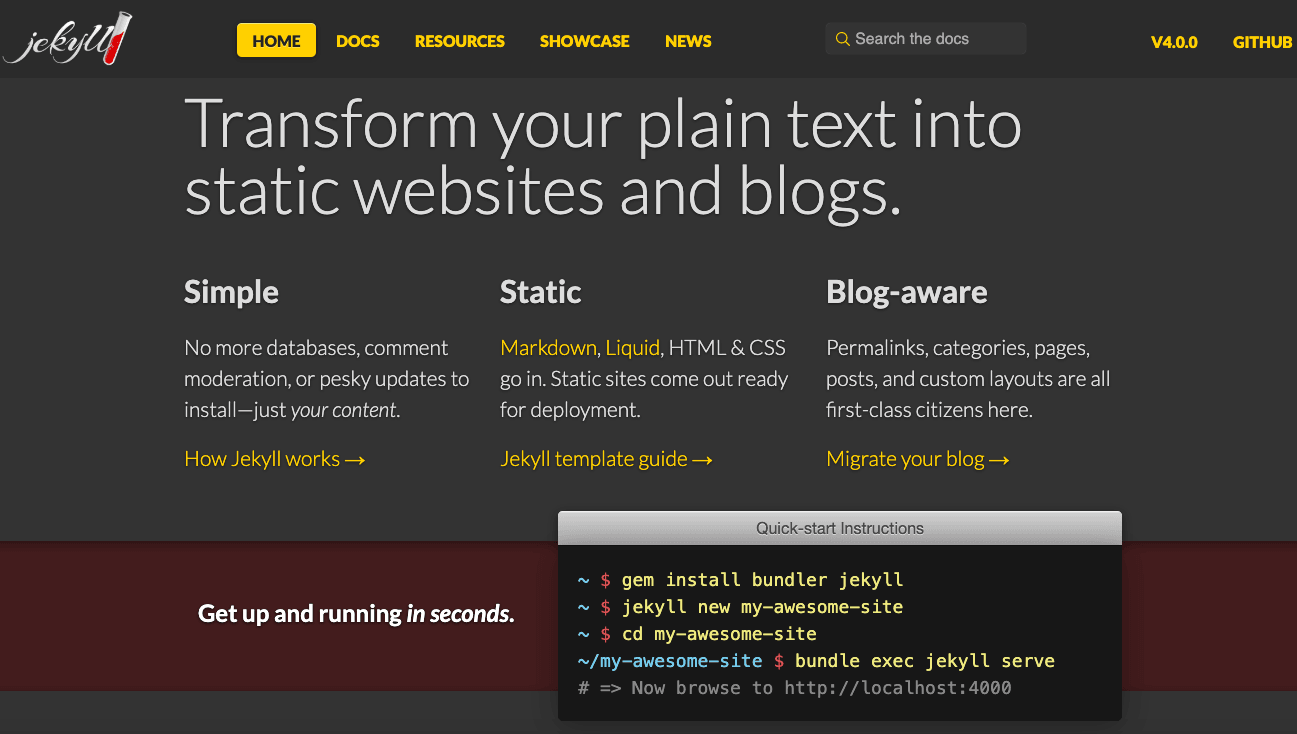Screen dimensions: 1297x734
Task: Open Migrate your blog link
Action: click(918, 459)
